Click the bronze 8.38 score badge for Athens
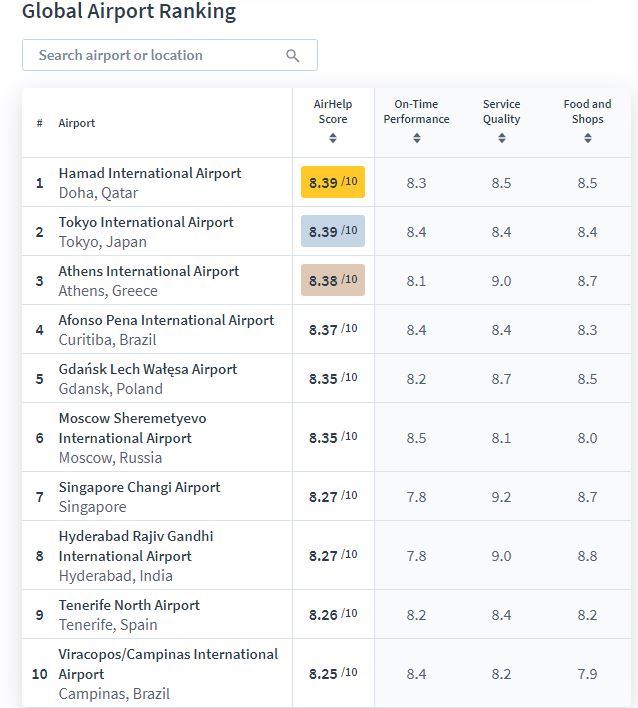This screenshot has width=638, height=708. 333,281
